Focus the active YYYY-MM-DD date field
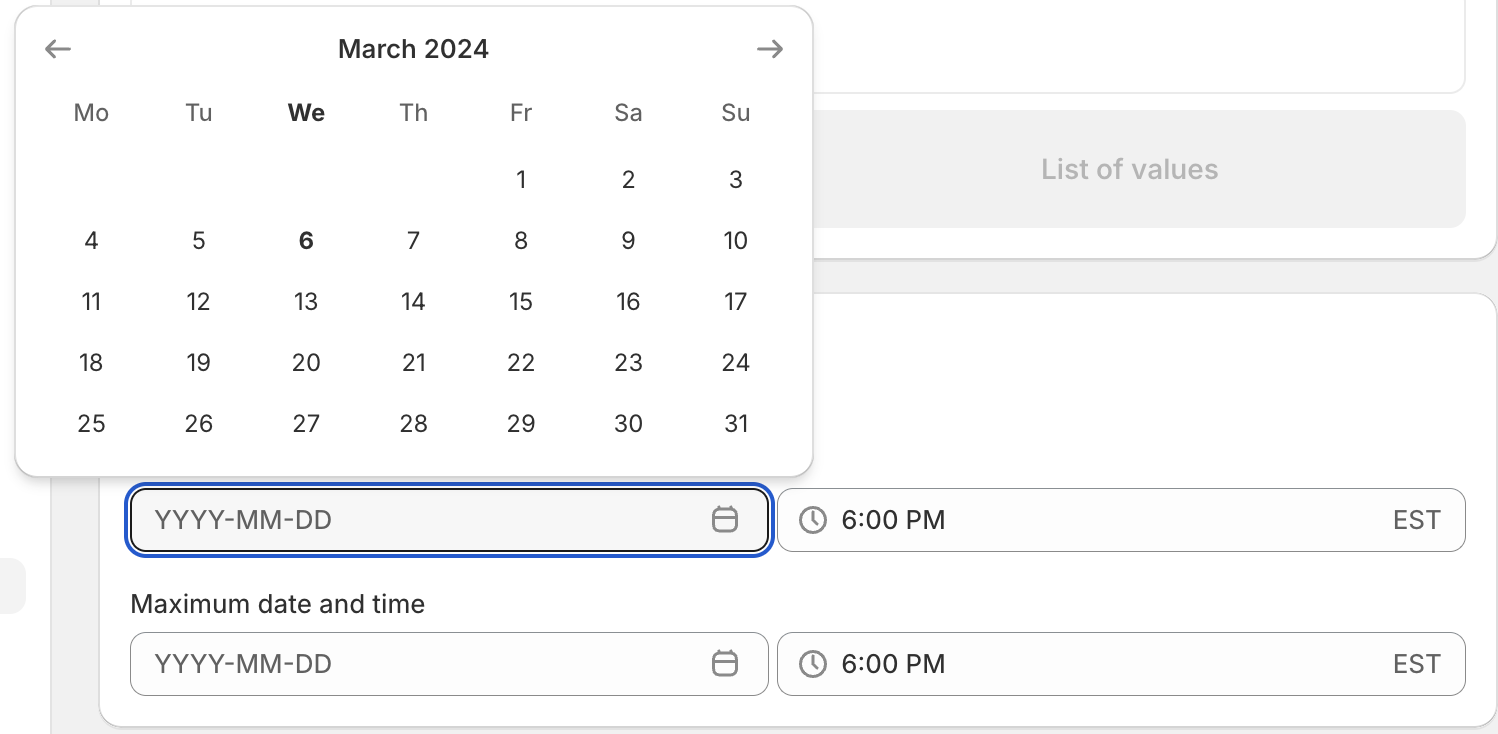This screenshot has width=1498, height=734. [420, 520]
